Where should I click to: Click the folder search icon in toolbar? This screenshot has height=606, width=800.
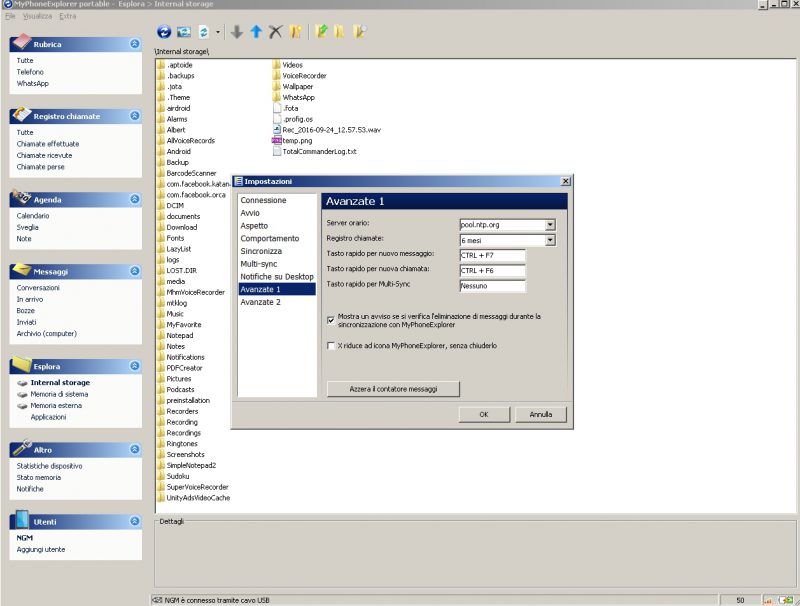point(359,32)
